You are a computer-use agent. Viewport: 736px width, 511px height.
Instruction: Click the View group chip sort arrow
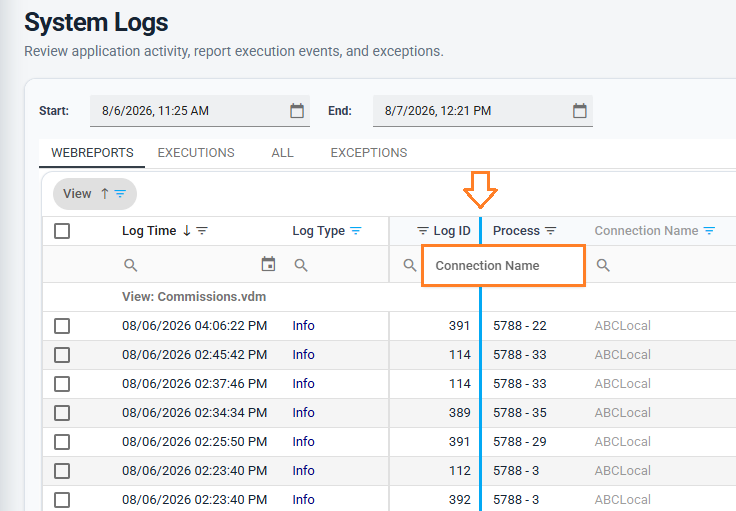click(105, 194)
